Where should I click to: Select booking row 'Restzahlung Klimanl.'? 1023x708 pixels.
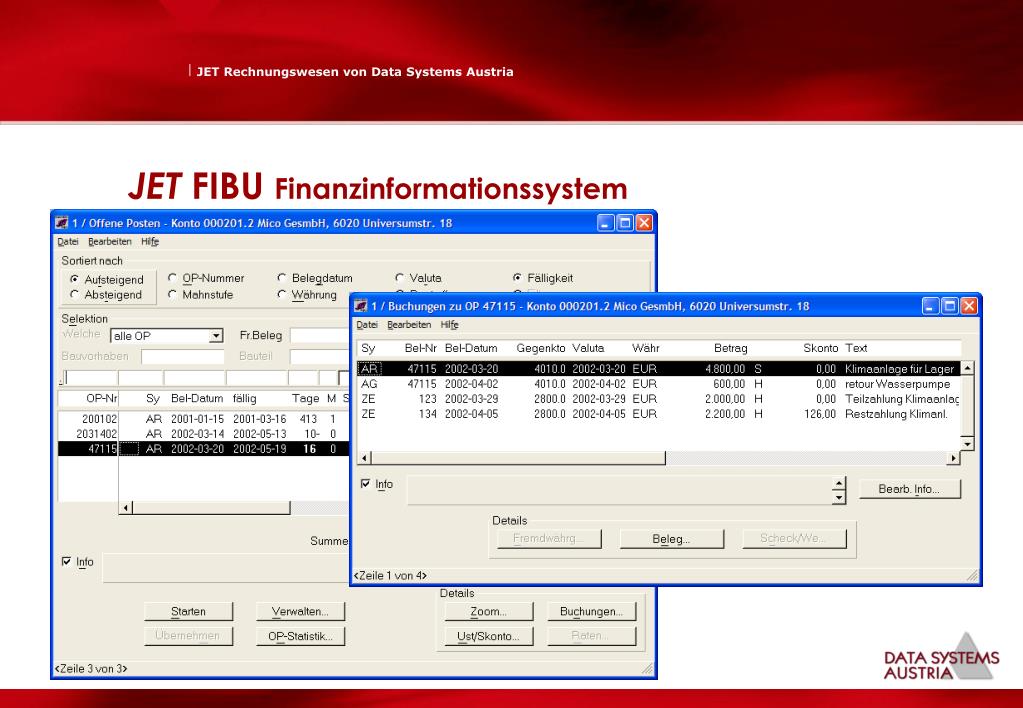pyautogui.click(x=659, y=414)
